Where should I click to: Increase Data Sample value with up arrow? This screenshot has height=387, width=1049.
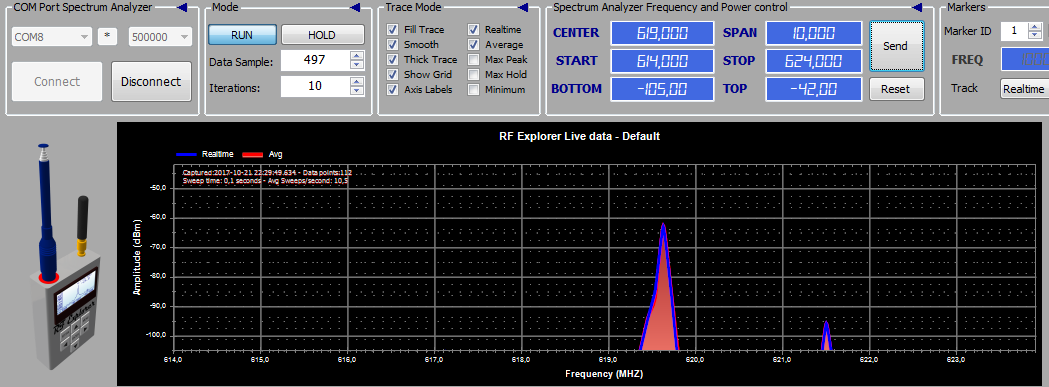click(x=357, y=56)
